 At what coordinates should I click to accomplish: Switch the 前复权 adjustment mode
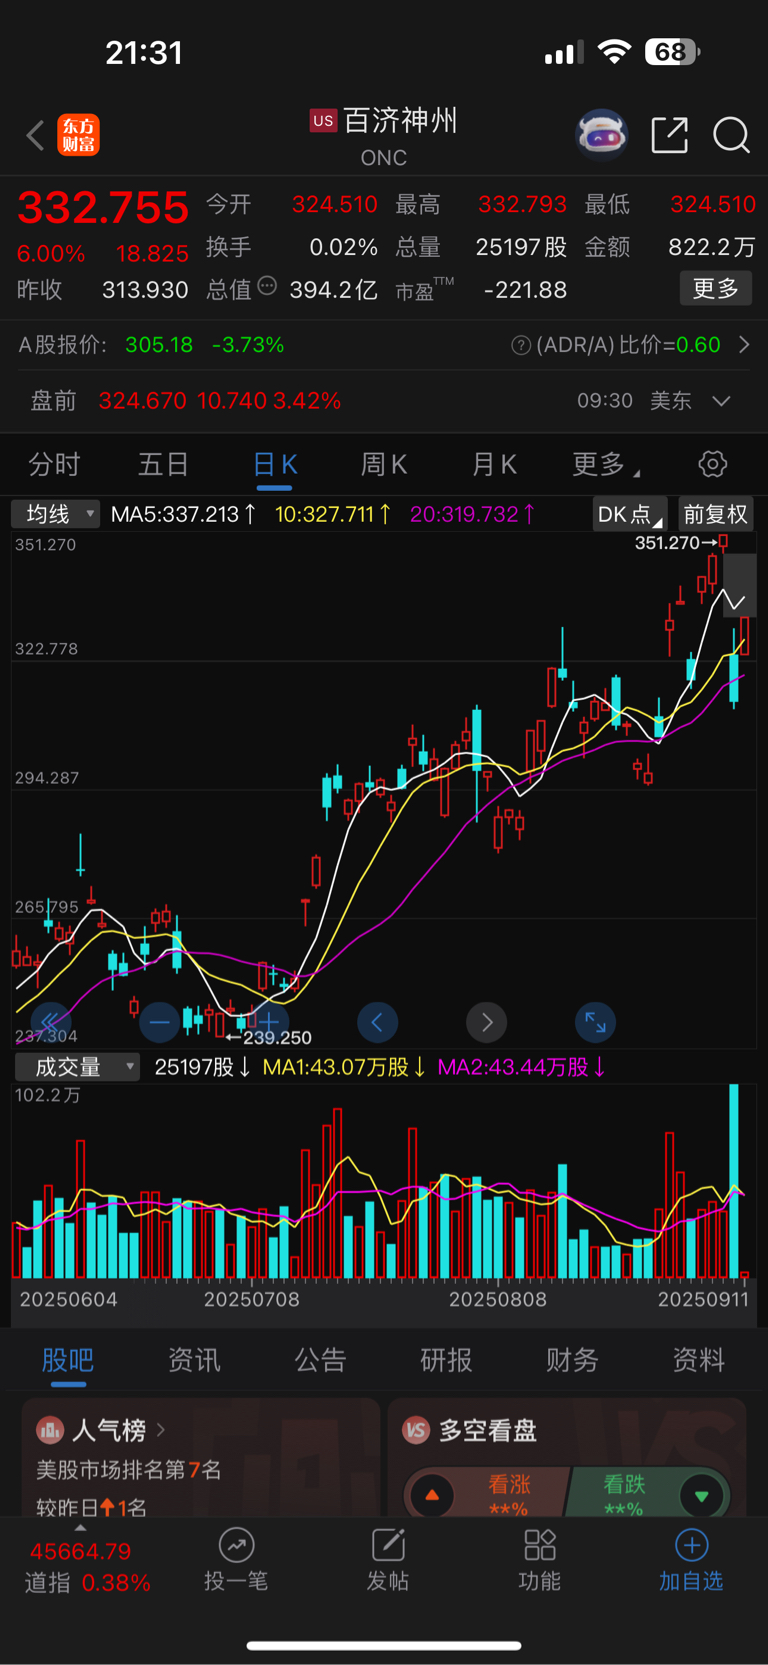(x=715, y=514)
